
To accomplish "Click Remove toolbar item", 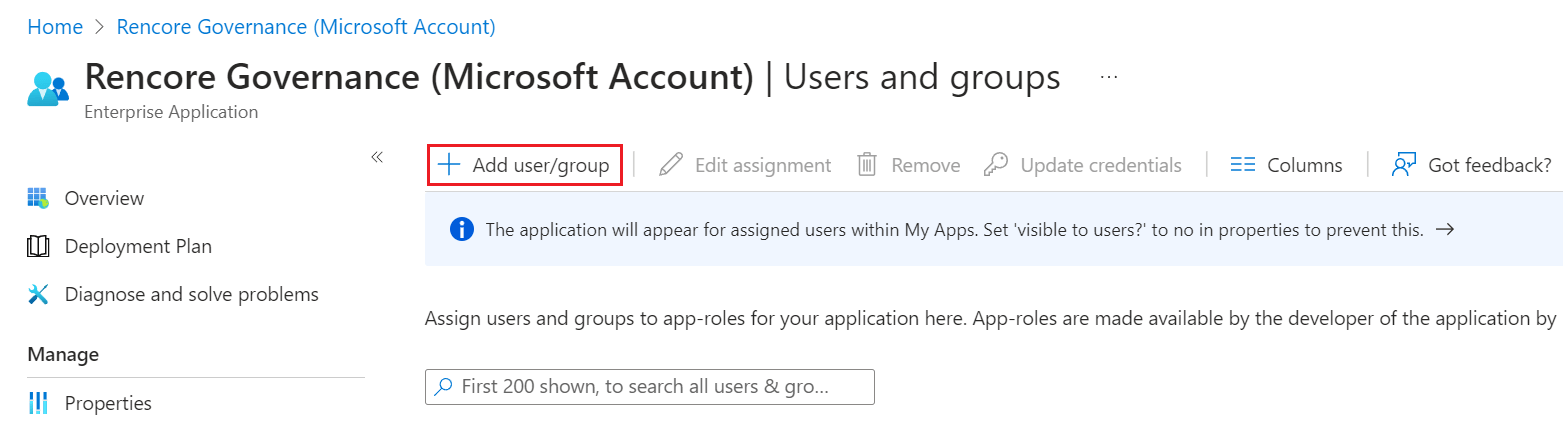I will coord(908,165).
